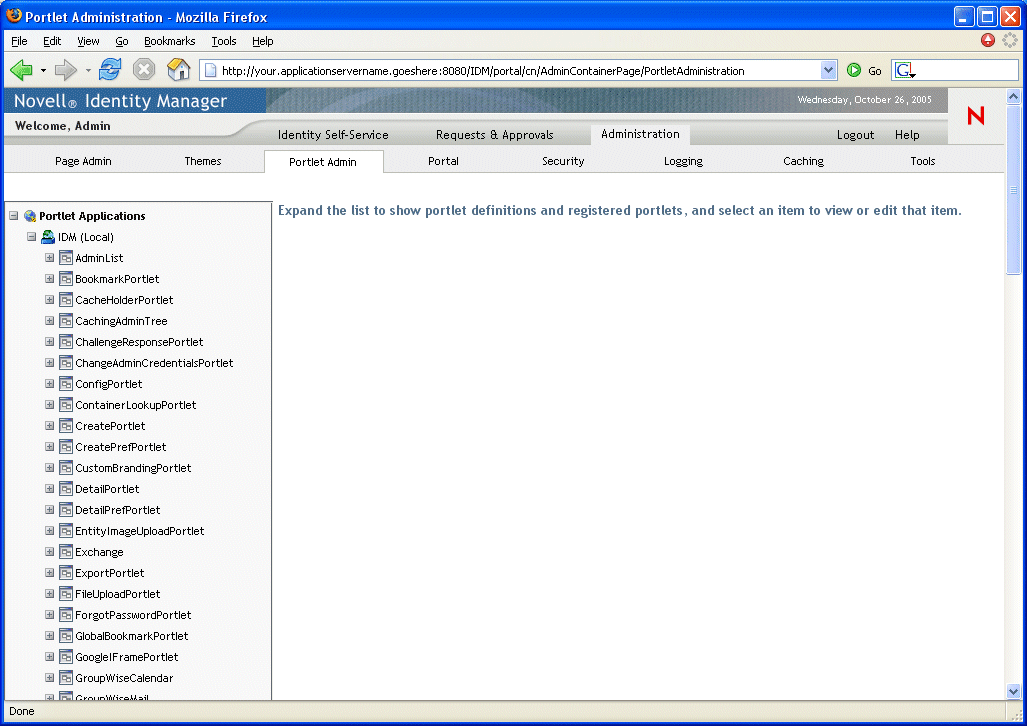Open the Tools menu in Firefox
Screen dimensions: 1027x726
[223, 41]
